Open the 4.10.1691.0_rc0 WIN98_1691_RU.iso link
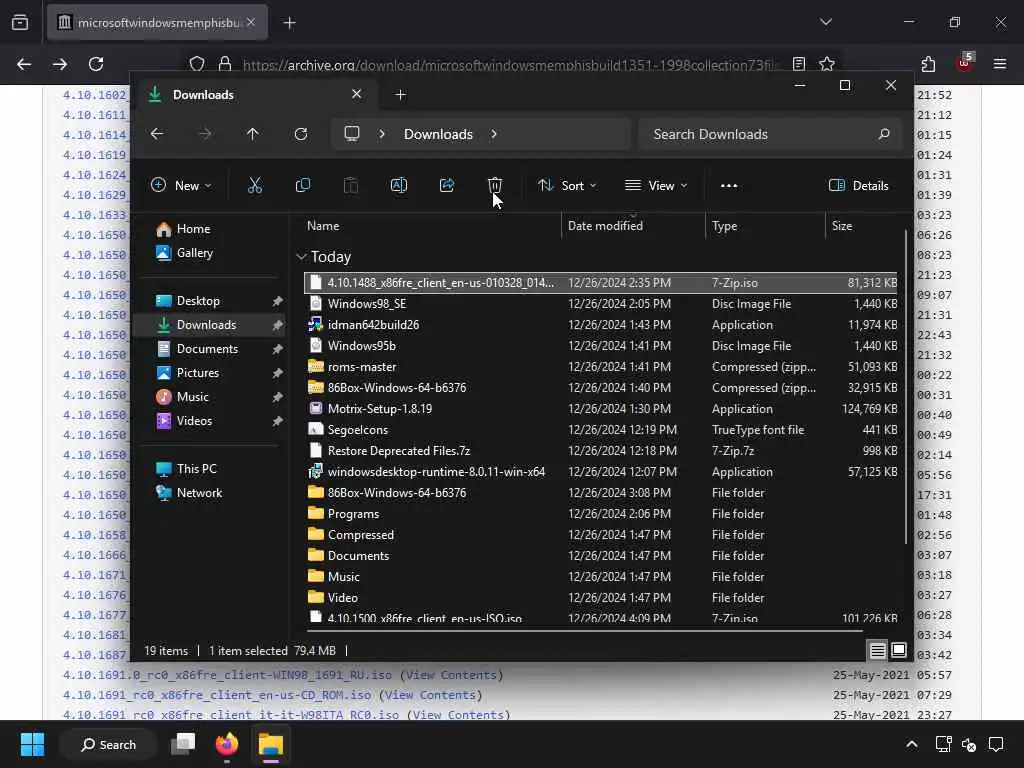Viewport: 1024px width, 768px height. pyautogui.click(x=227, y=675)
